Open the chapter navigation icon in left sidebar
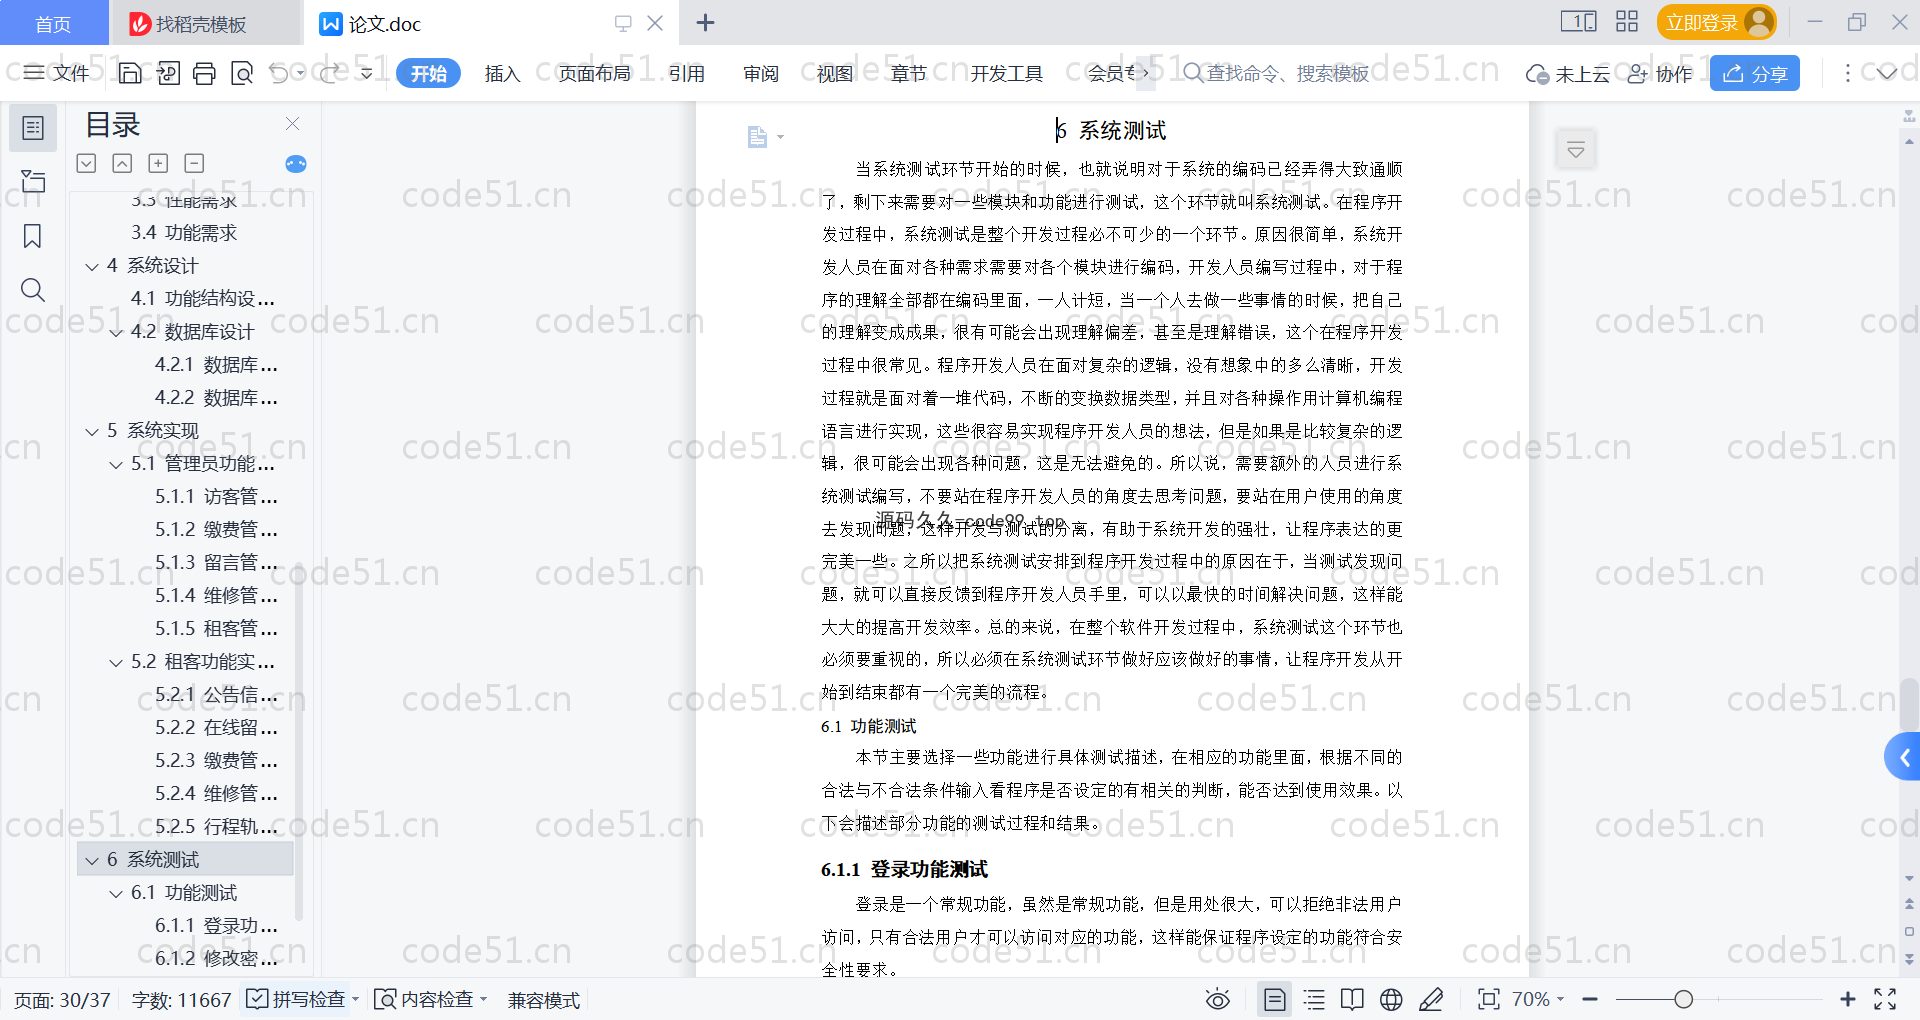 (x=33, y=182)
